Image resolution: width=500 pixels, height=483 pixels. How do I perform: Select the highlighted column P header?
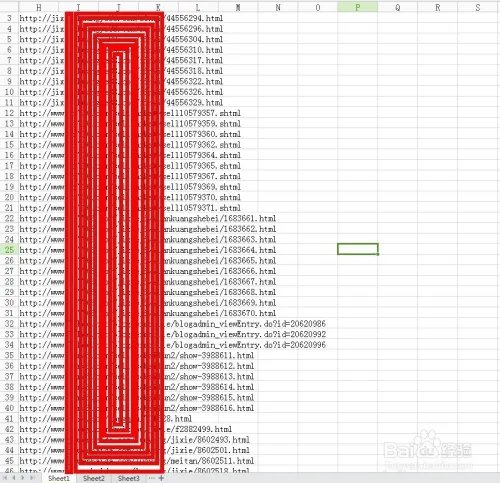point(358,7)
